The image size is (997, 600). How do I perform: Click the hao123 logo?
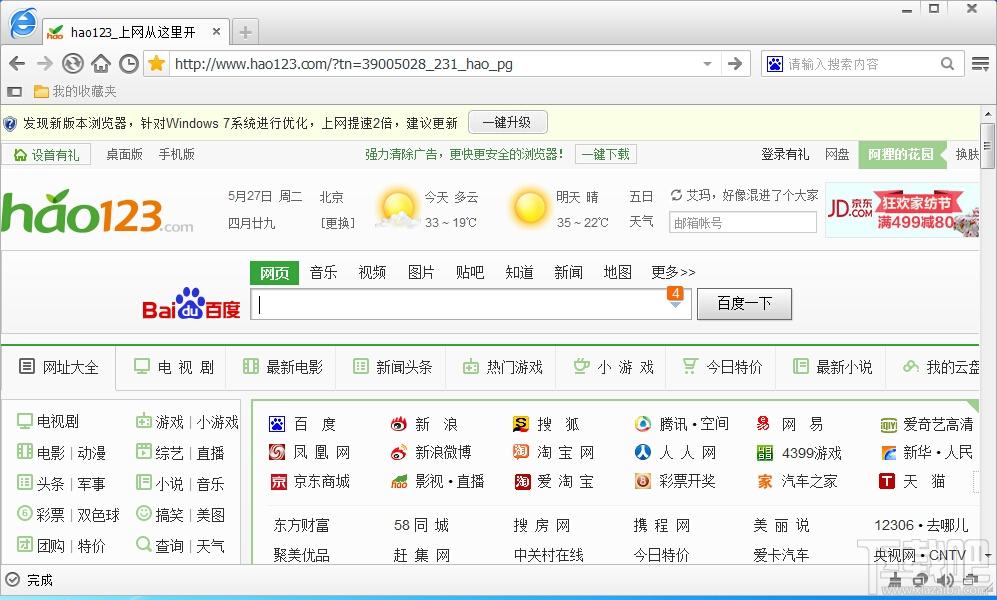tap(97, 212)
